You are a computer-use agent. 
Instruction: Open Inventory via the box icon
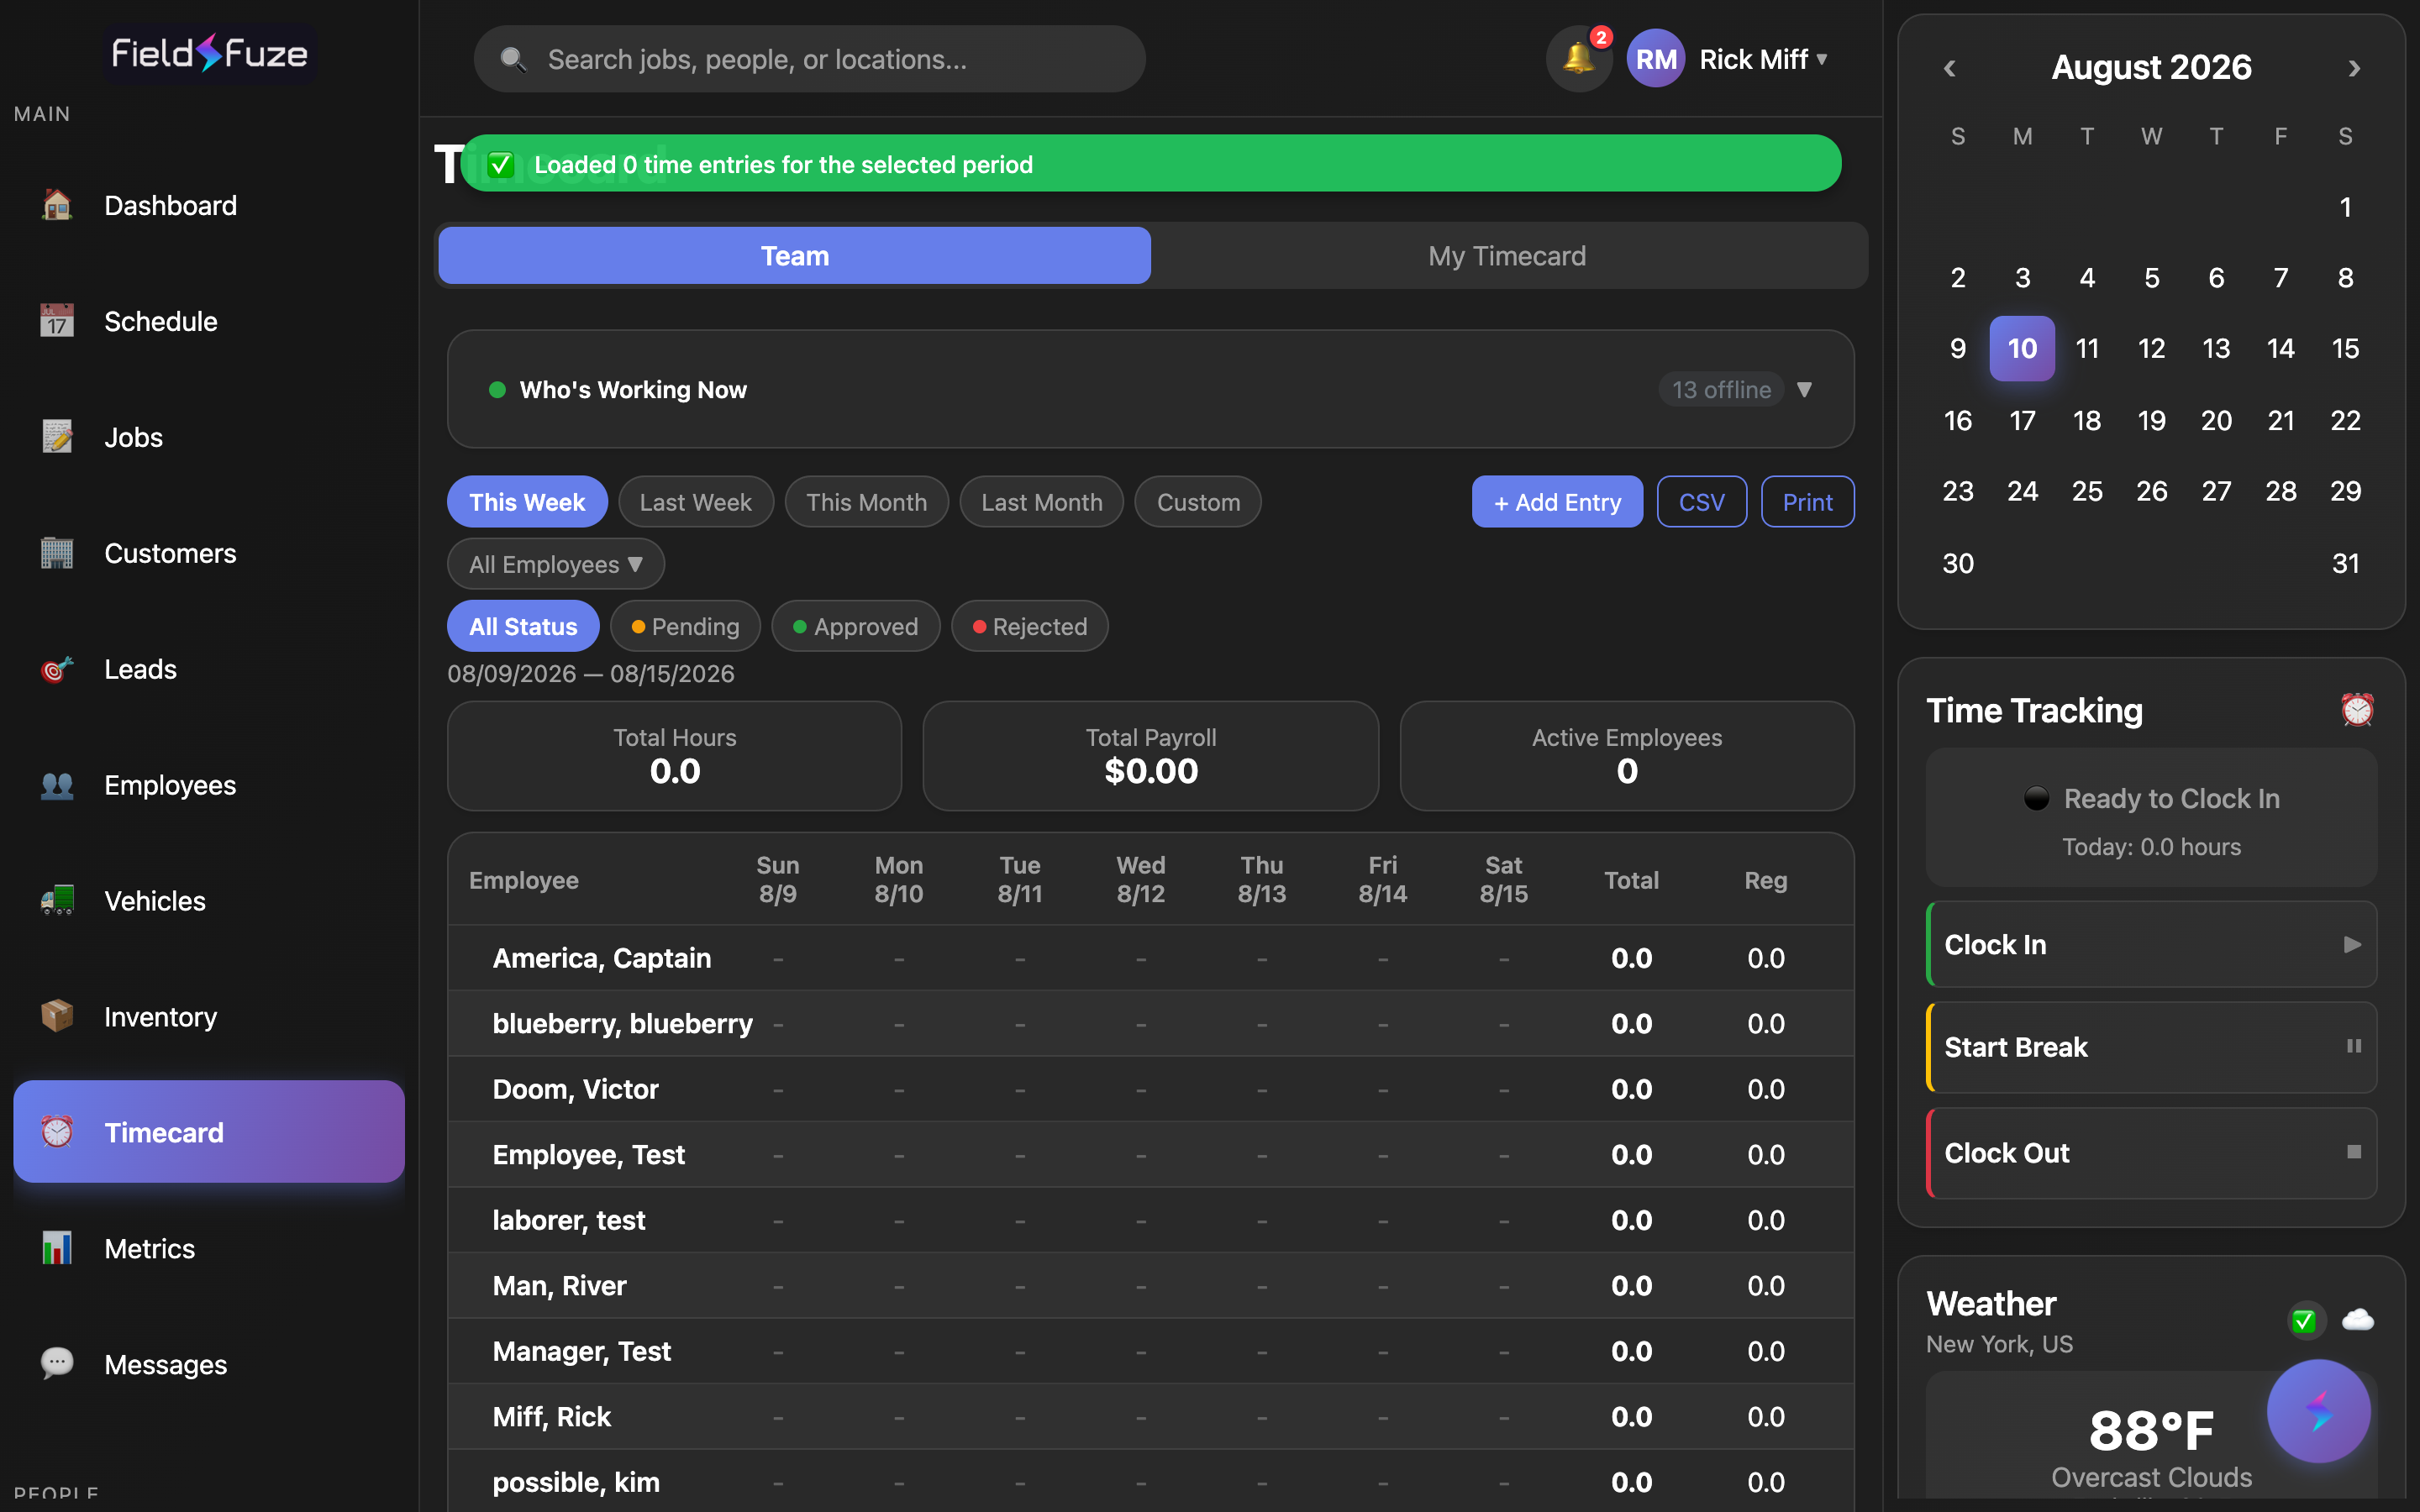tap(57, 1017)
